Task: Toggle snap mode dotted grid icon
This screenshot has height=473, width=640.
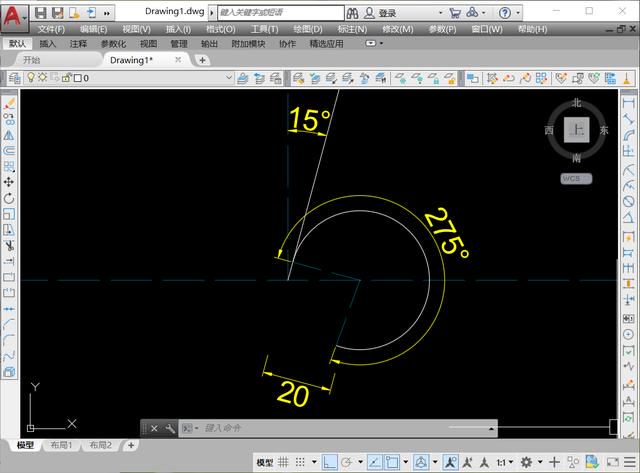Action: tap(300, 462)
